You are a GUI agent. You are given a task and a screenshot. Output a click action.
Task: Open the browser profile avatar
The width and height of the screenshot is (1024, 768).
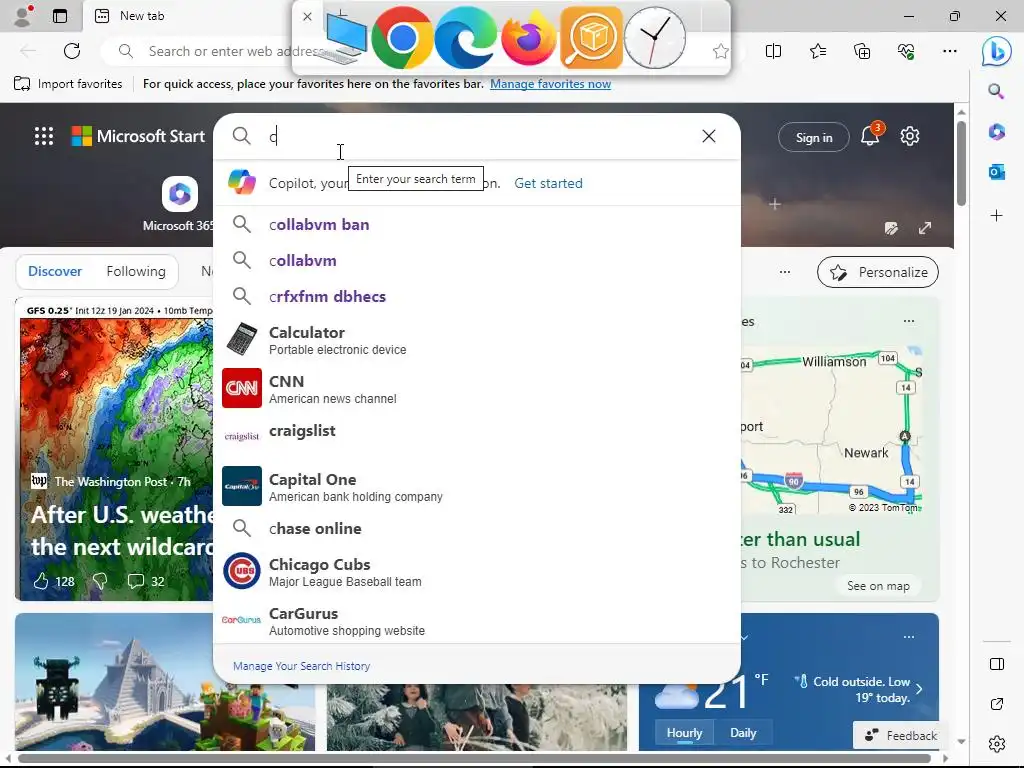pos(23,16)
